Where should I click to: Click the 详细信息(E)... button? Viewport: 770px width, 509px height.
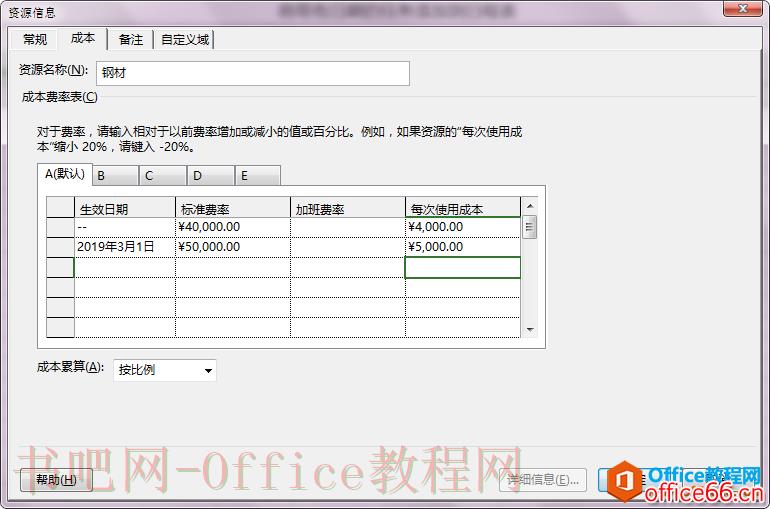click(x=543, y=480)
